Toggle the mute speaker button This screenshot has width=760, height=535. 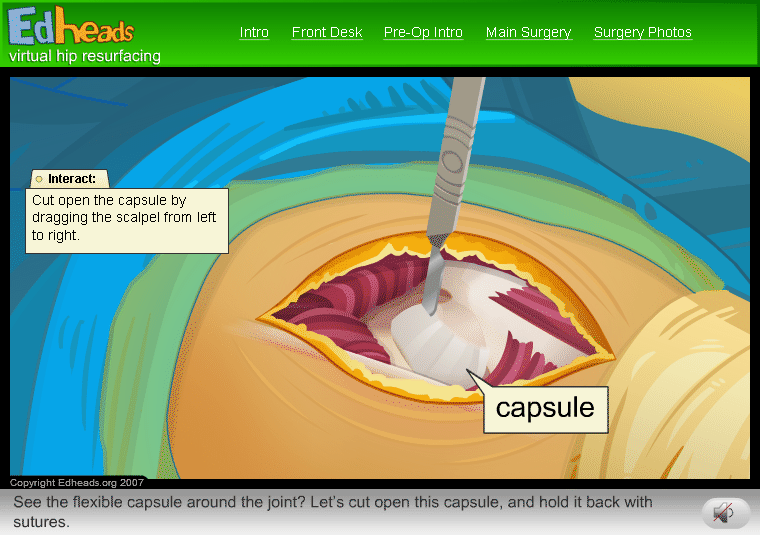pos(725,513)
